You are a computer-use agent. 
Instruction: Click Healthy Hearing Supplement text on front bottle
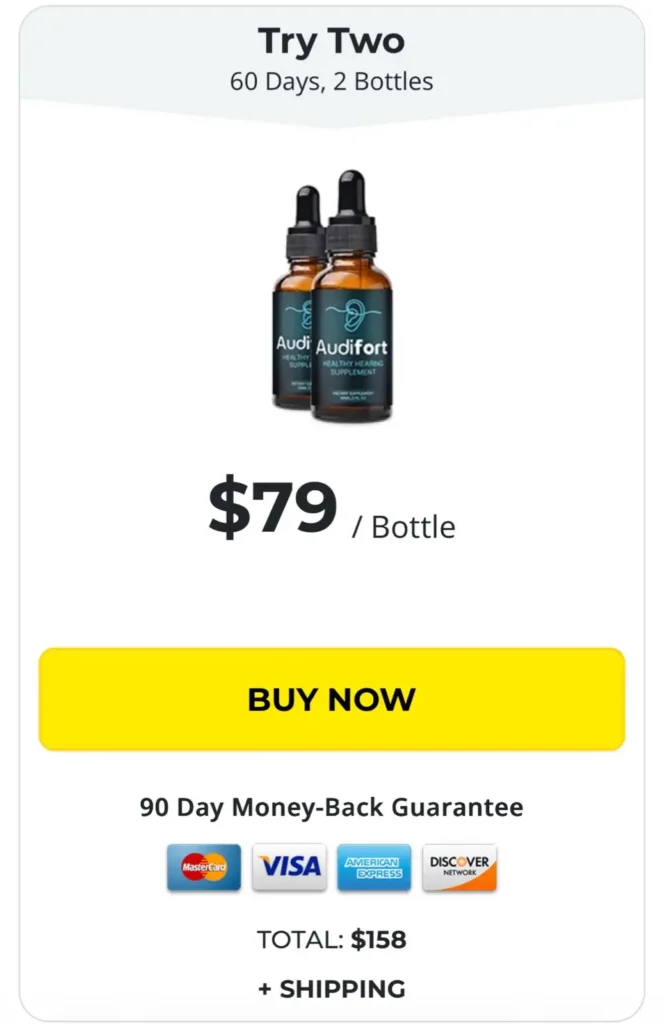click(x=353, y=367)
